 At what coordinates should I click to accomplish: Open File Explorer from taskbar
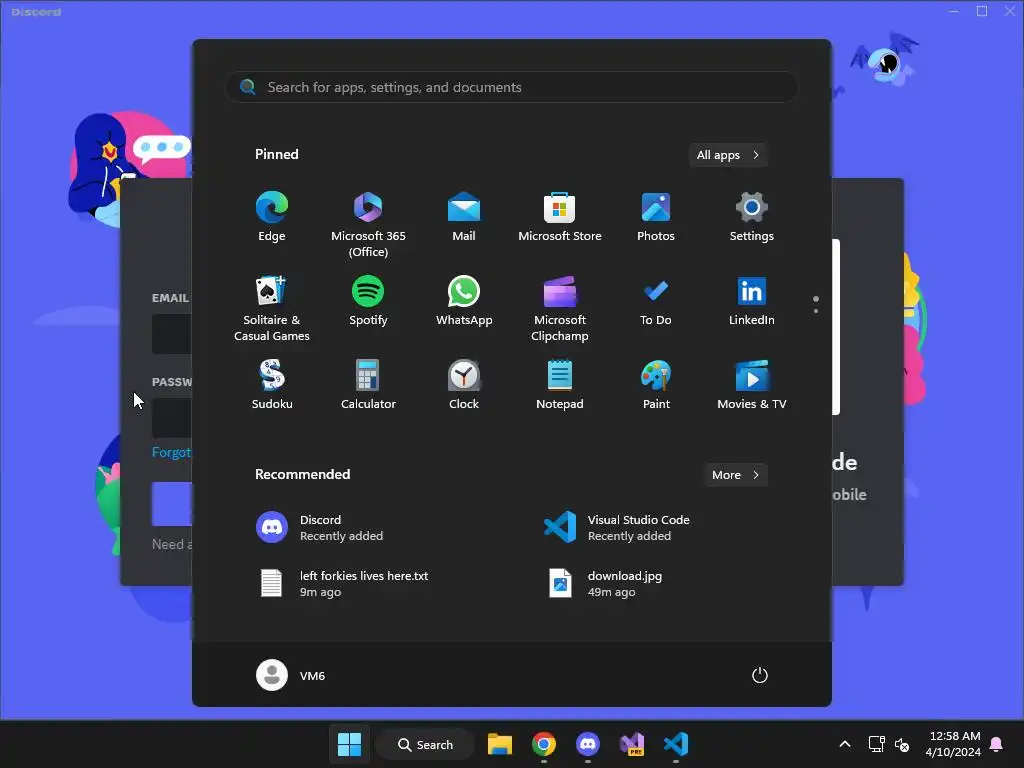pyautogui.click(x=500, y=744)
